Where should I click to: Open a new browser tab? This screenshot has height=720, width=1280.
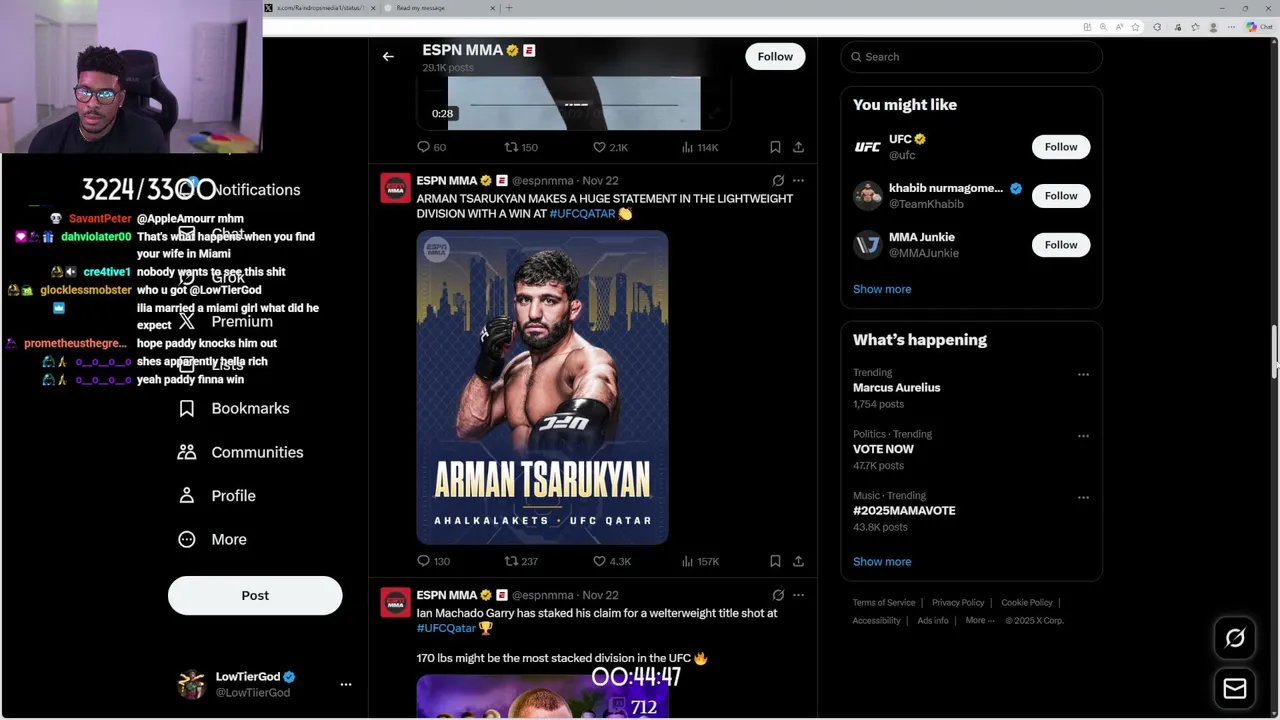[x=509, y=8]
